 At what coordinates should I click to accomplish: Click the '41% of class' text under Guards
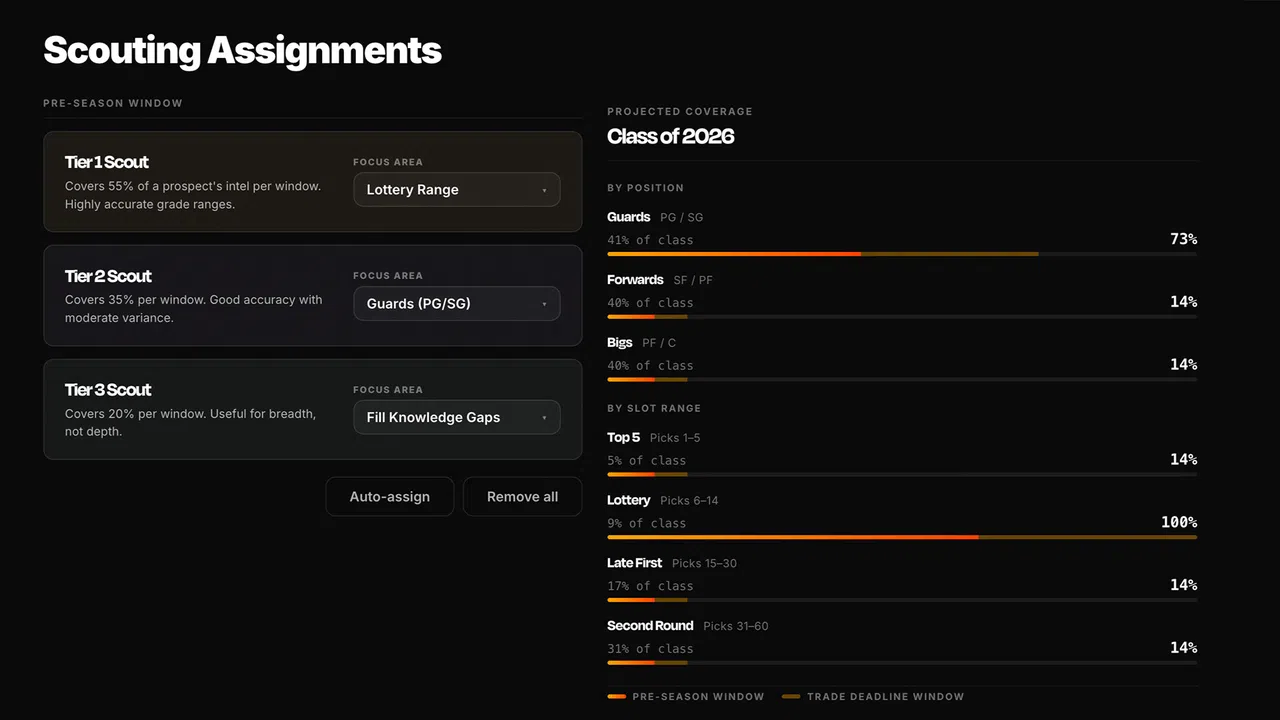tap(650, 240)
